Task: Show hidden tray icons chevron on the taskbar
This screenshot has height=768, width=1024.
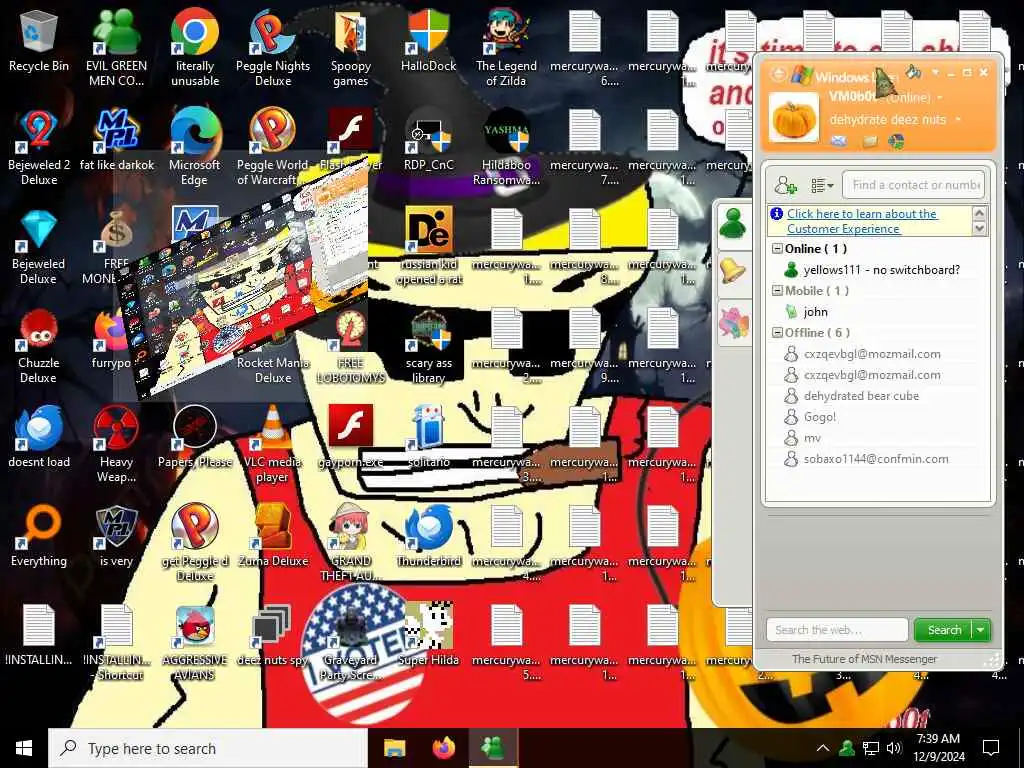Action: click(x=822, y=748)
